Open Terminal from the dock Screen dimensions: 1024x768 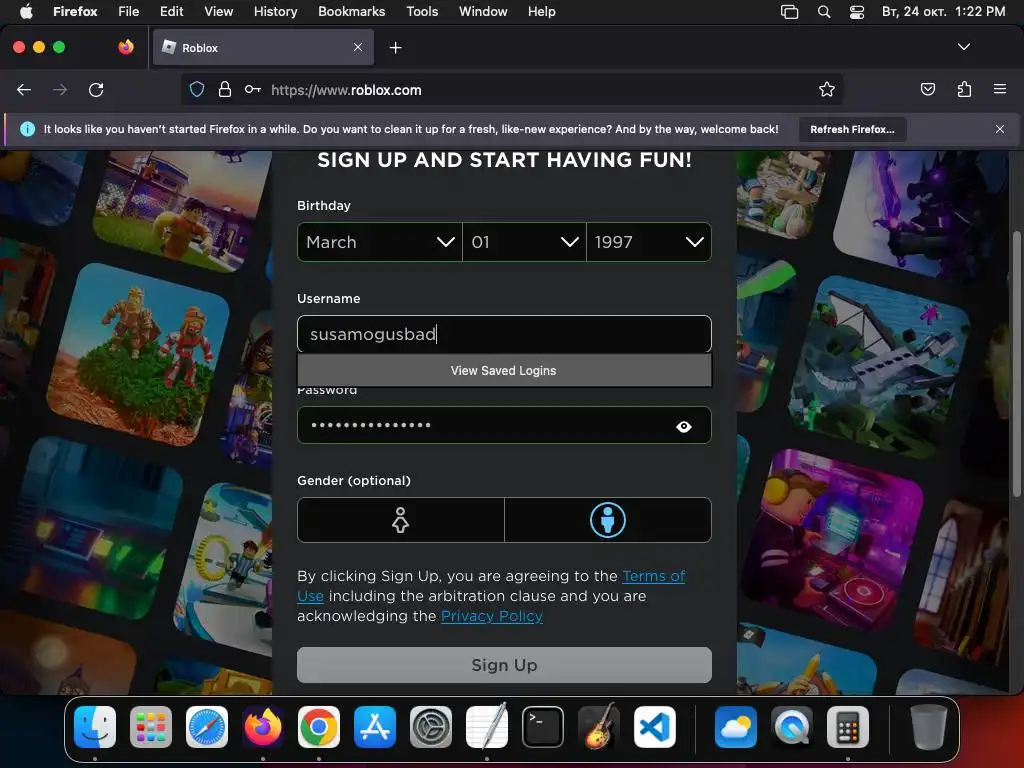(543, 727)
